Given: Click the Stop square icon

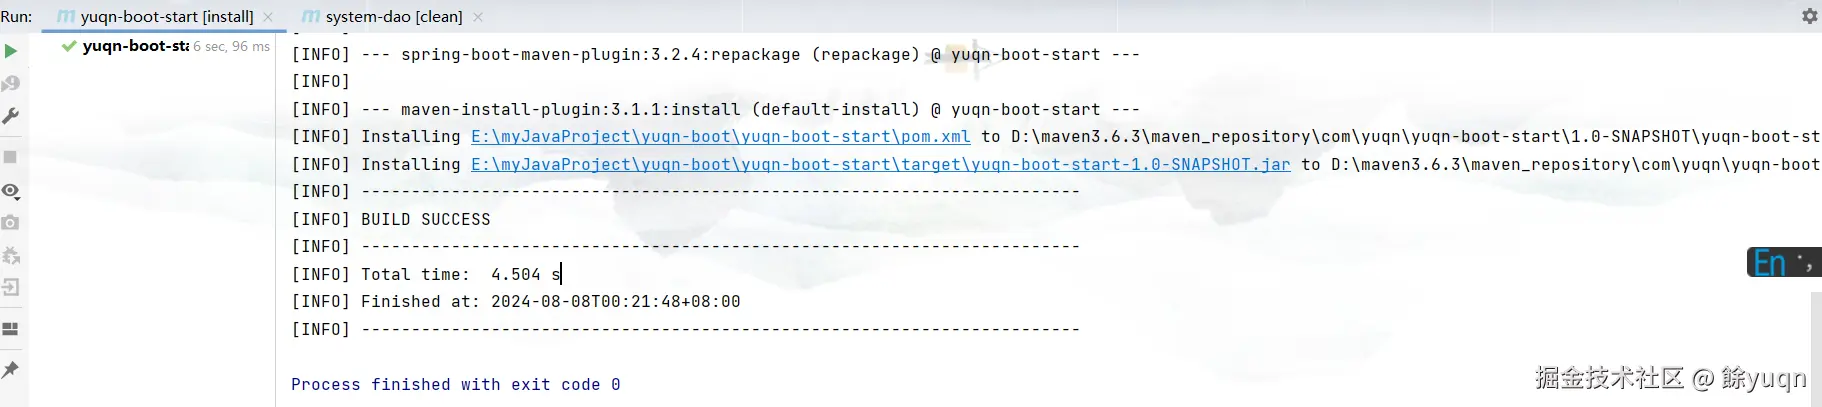Looking at the screenshot, I should pyautogui.click(x=10, y=157).
